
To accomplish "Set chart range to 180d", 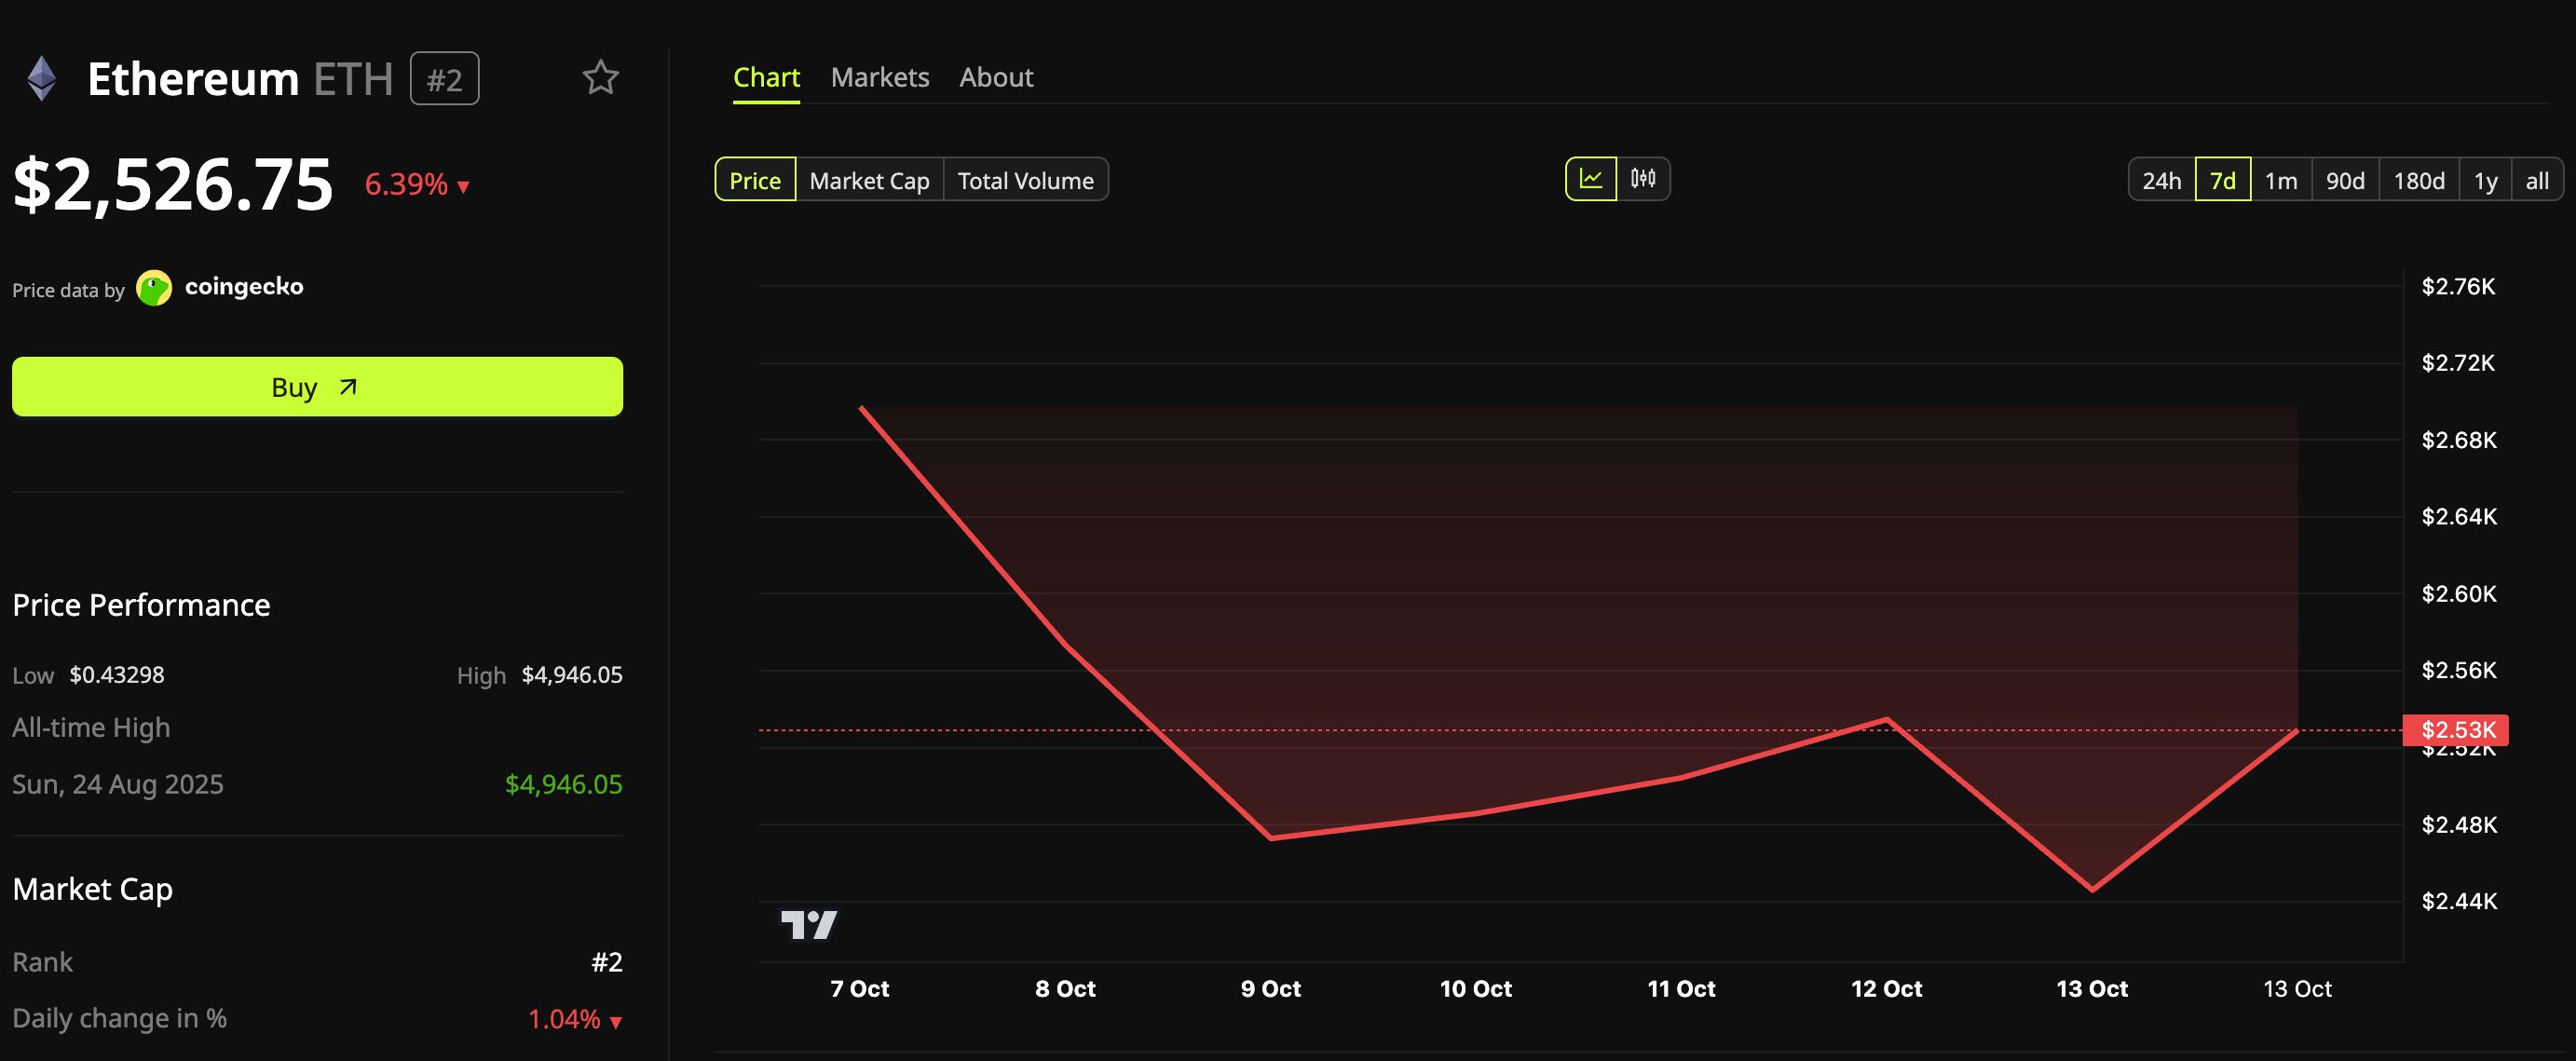I will click(x=2418, y=180).
